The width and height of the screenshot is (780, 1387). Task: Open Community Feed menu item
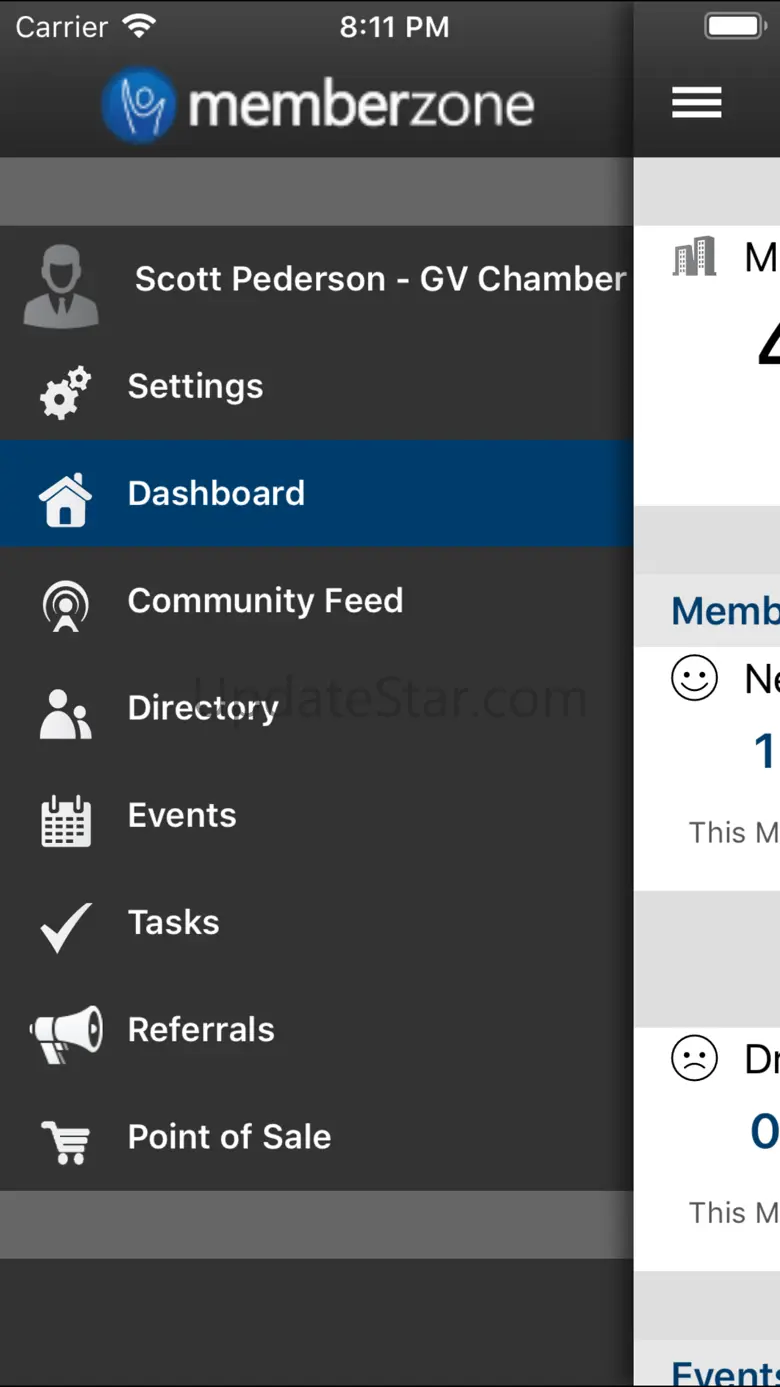(317, 600)
